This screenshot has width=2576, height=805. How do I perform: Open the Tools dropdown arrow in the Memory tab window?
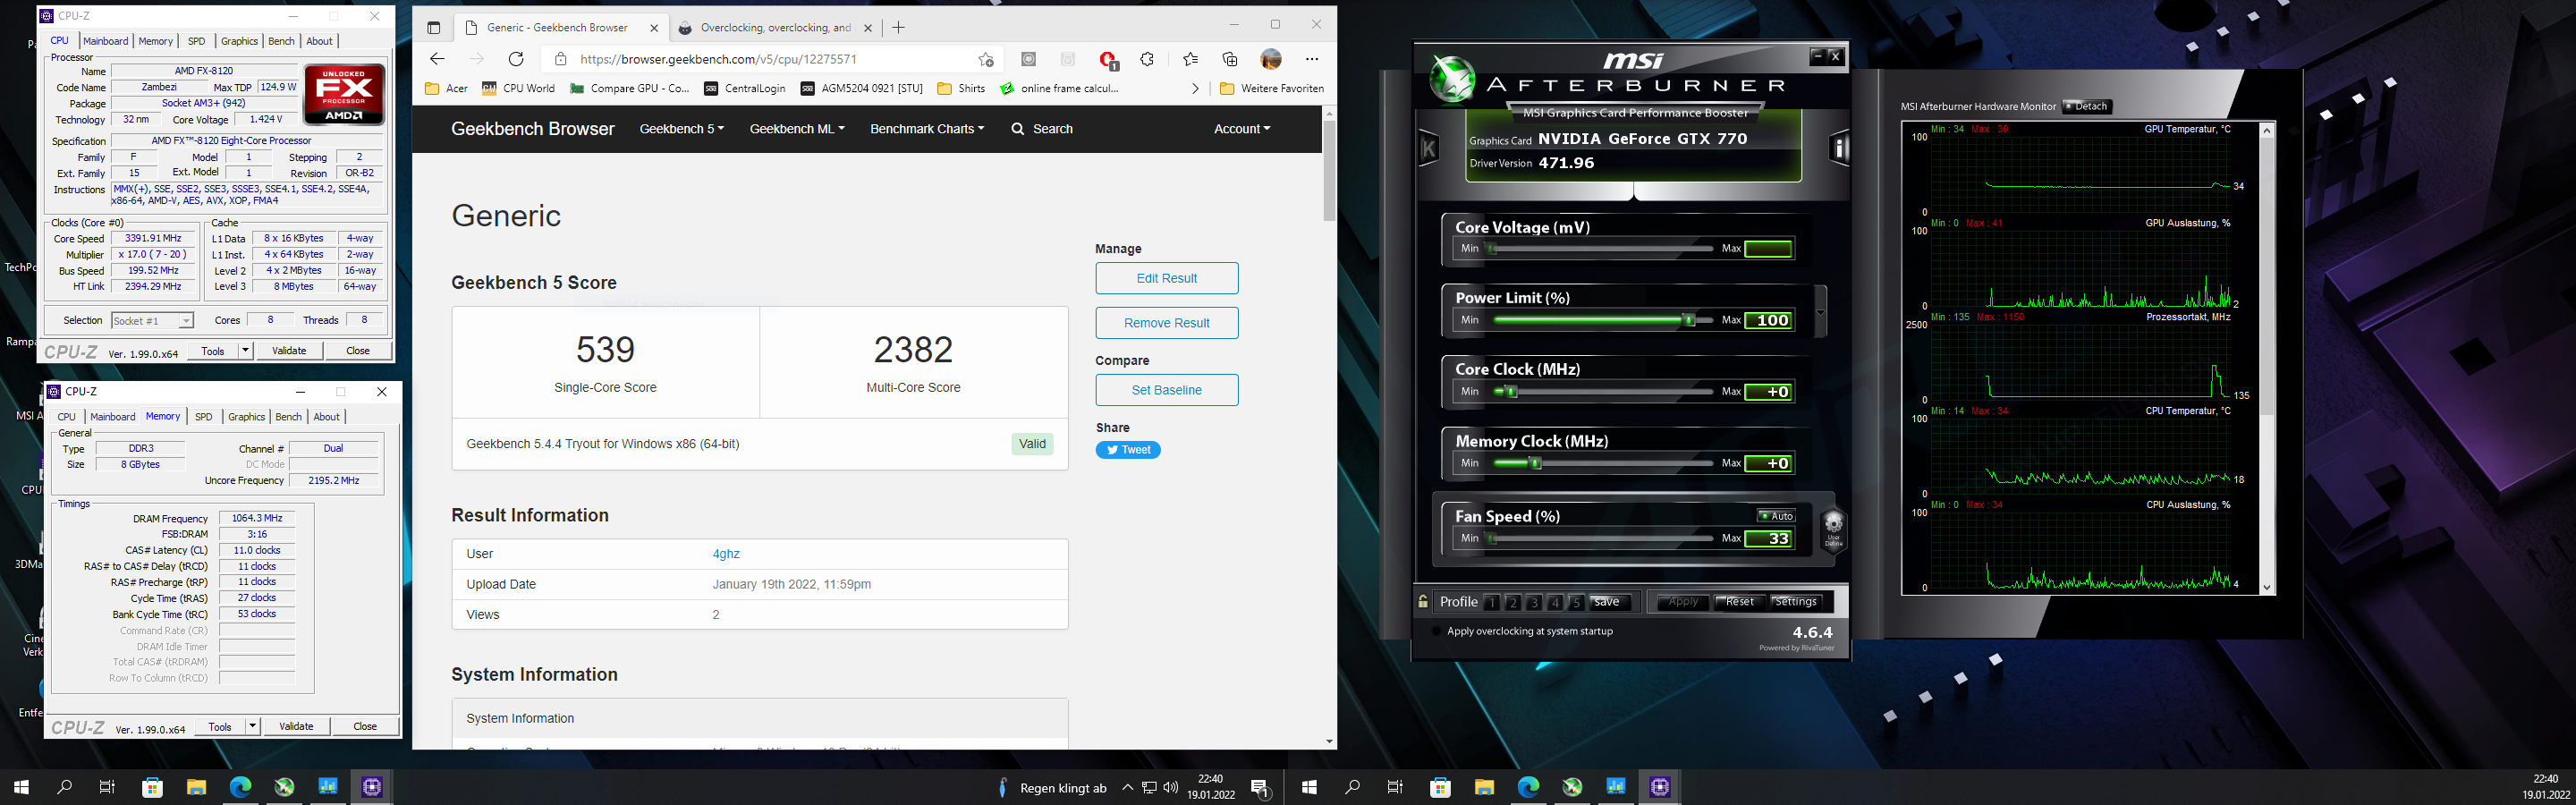click(252, 726)
